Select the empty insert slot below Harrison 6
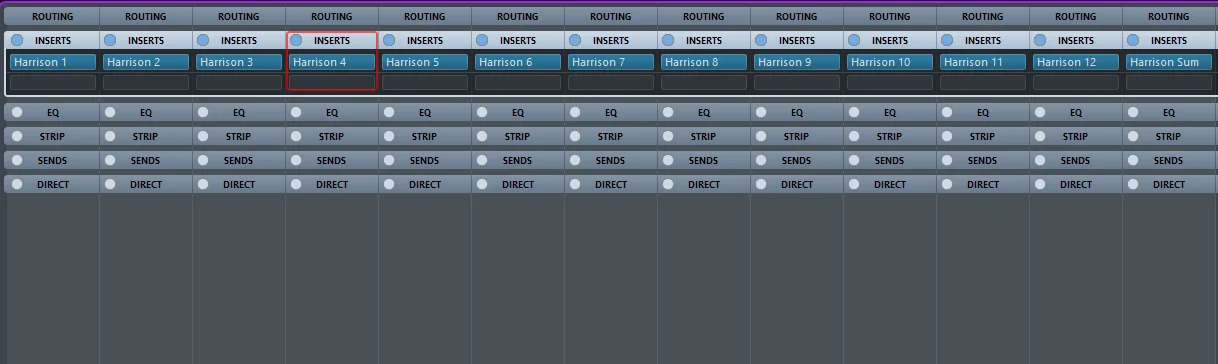Viewport: 1218px width, 364px height. 518,82
